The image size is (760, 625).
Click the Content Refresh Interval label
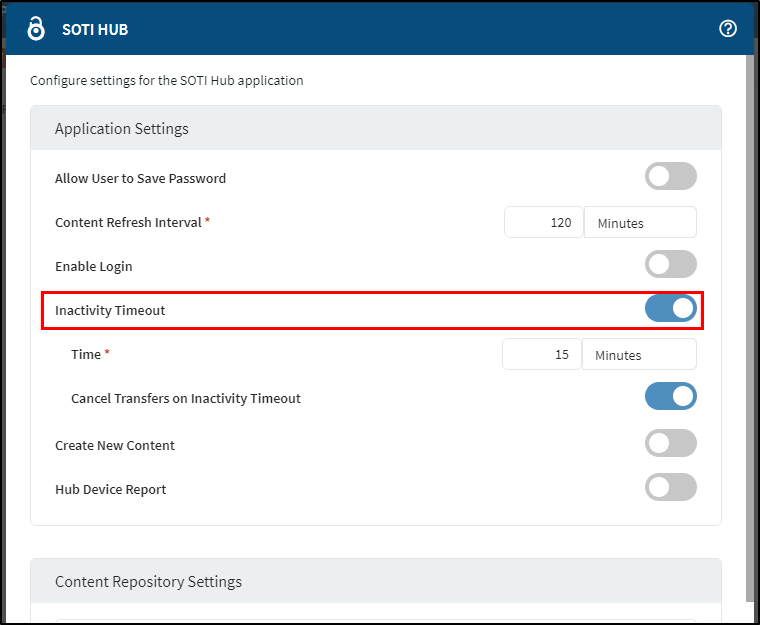[128, 223]
